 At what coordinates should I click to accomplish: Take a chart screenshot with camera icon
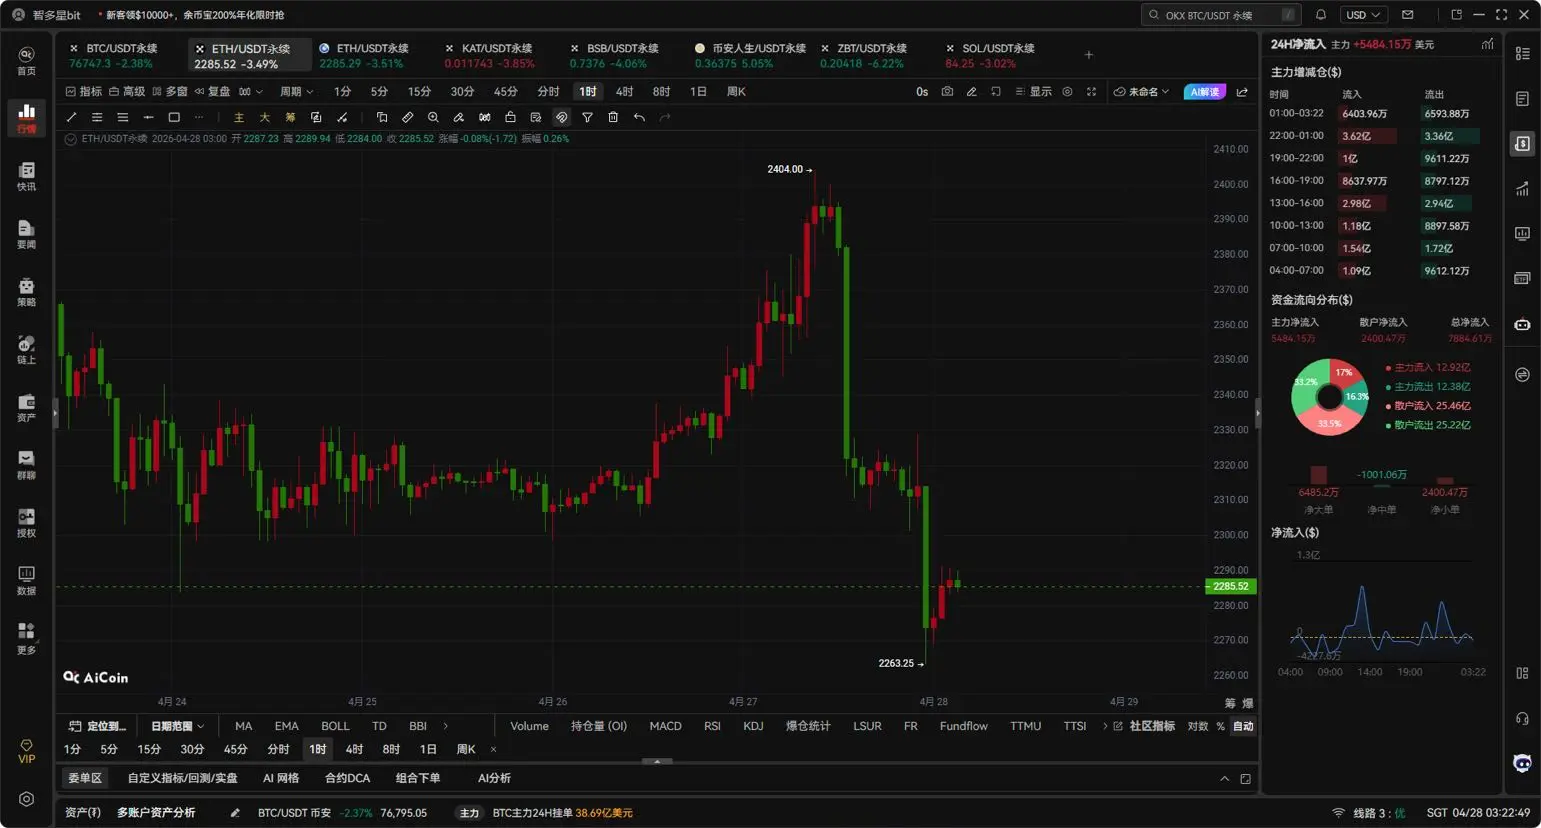[x=947, y=91]
